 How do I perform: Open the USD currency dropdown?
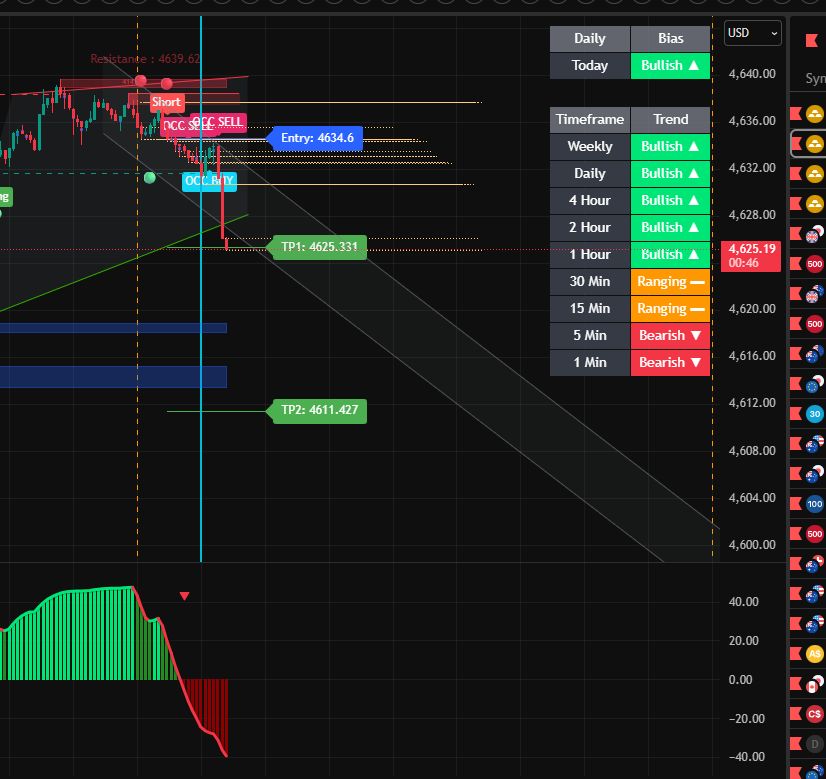pos(753,33)
